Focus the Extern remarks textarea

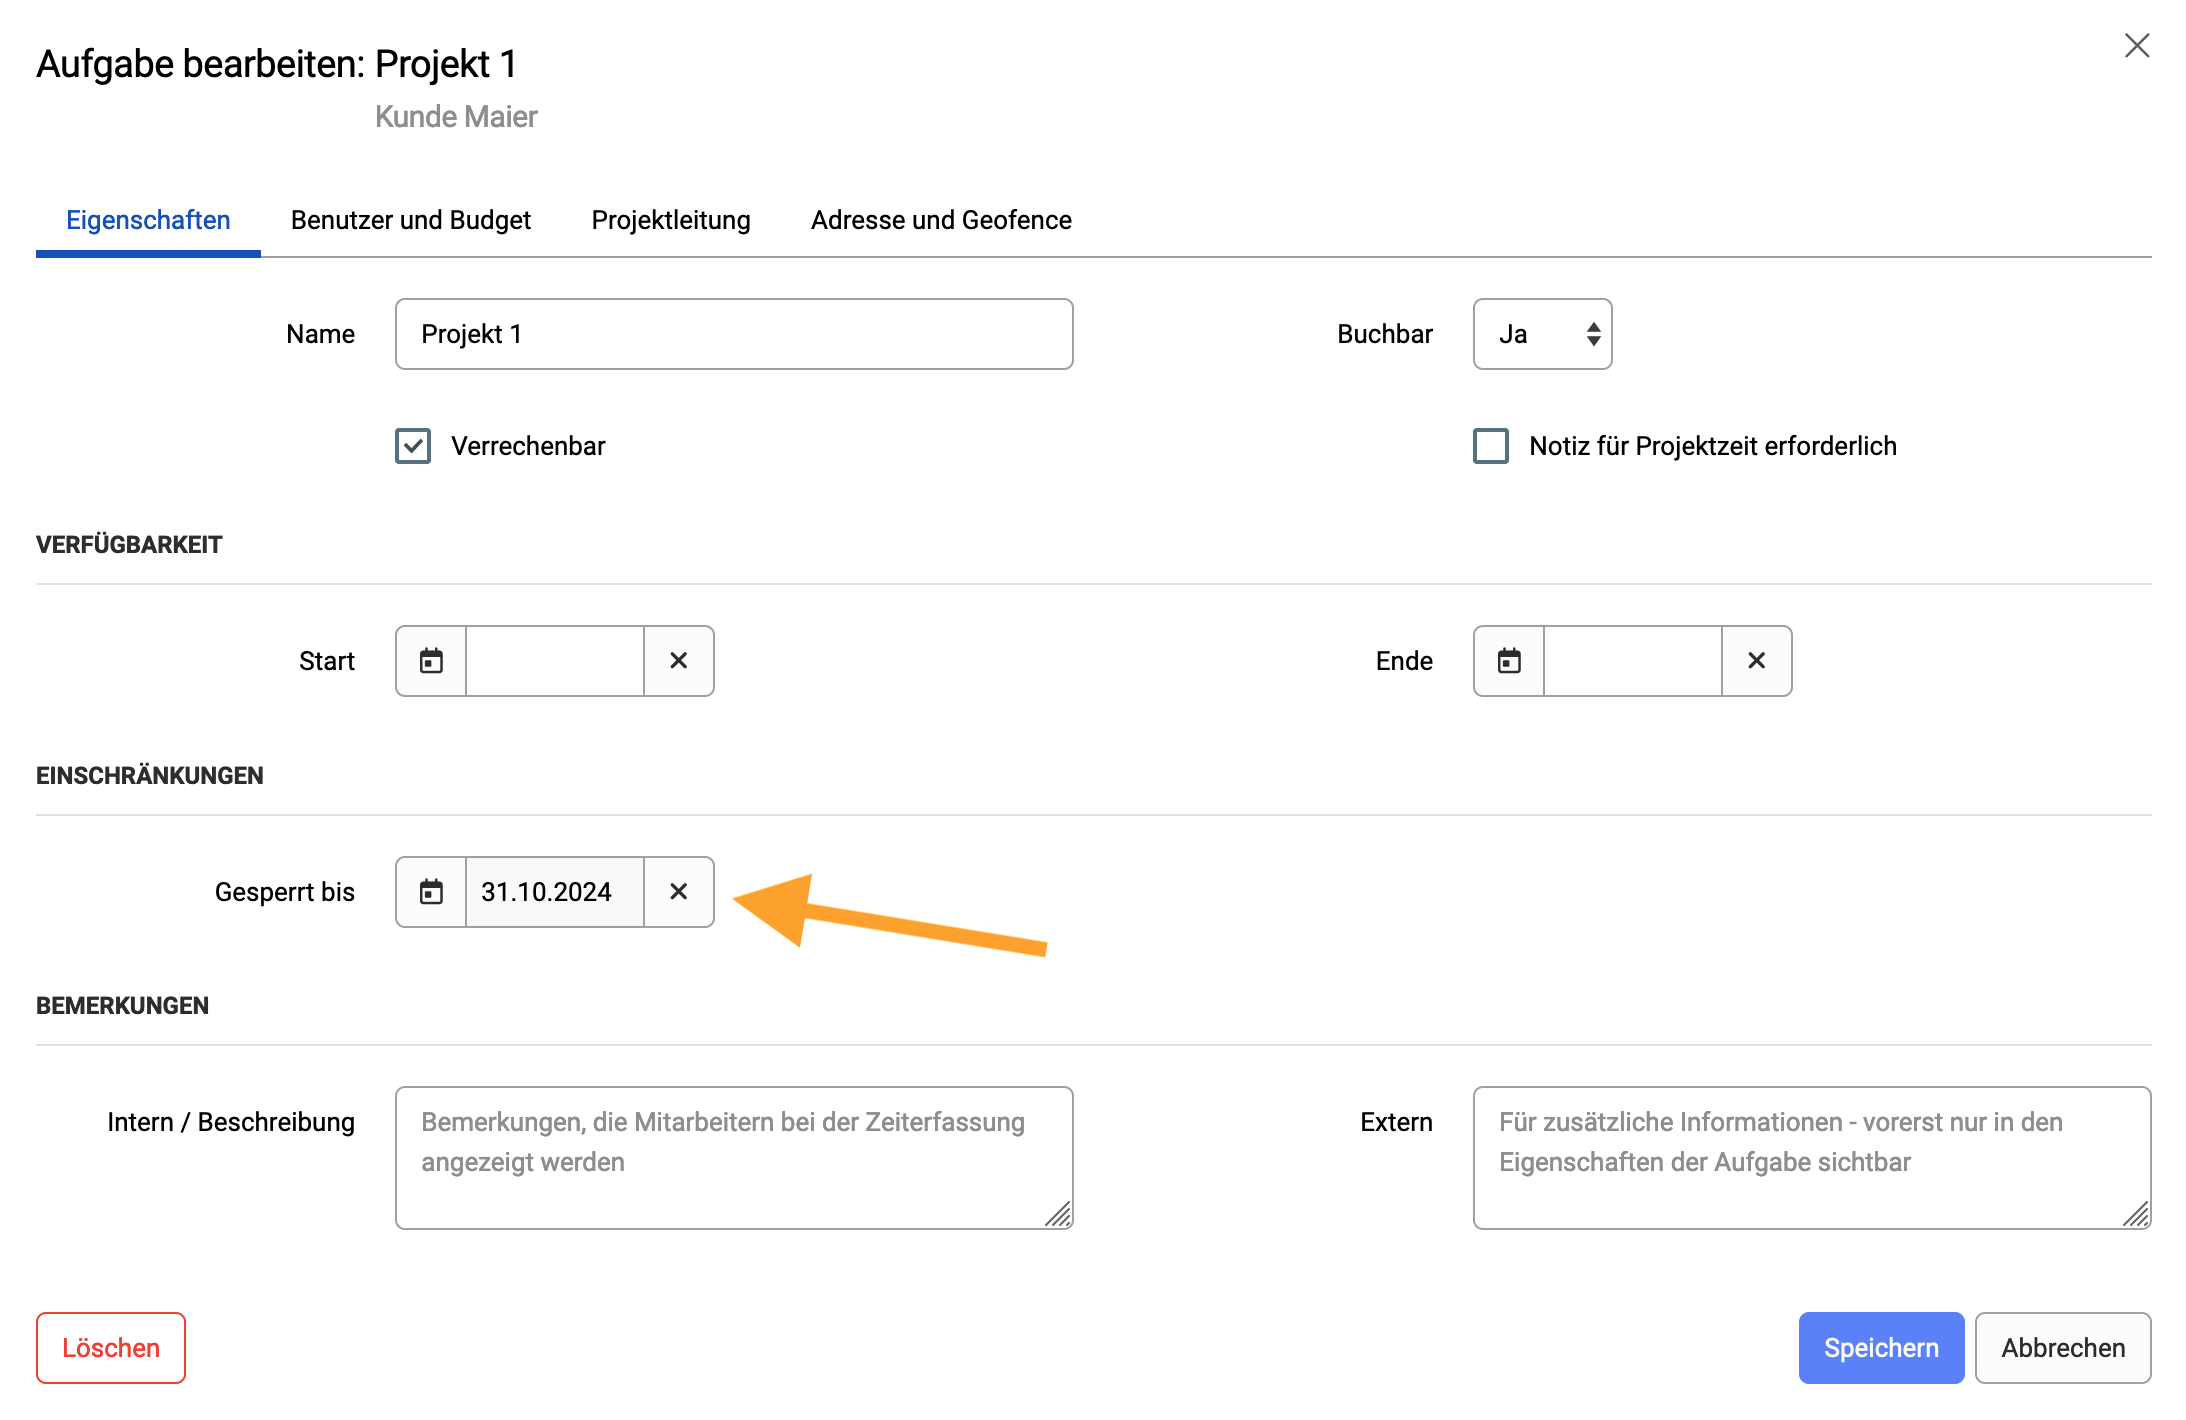point(1812,1158)
